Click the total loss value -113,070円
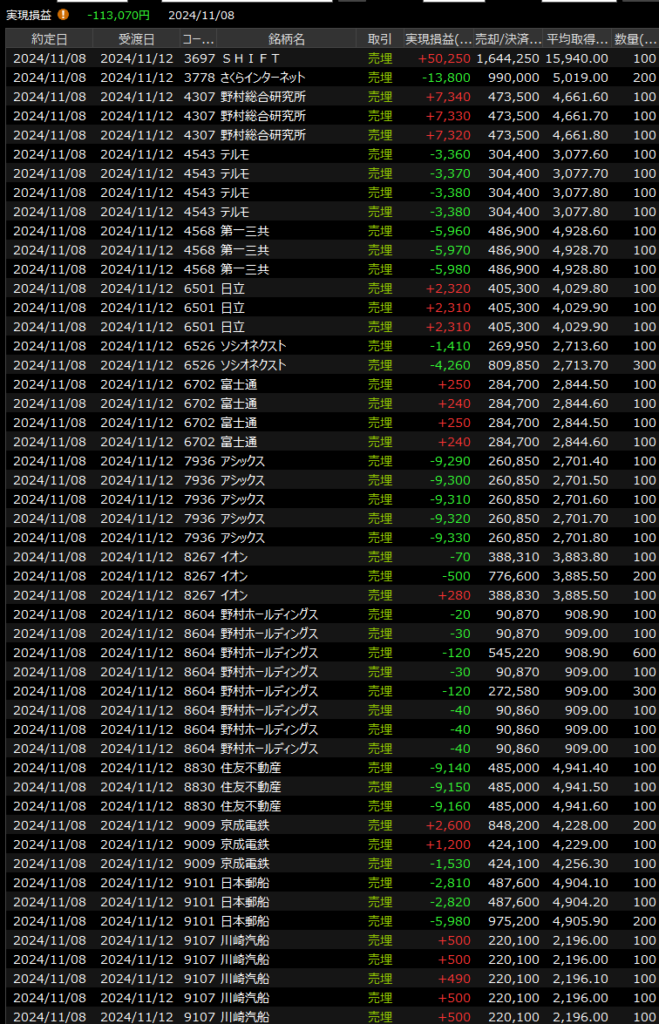 pos(118,15)
